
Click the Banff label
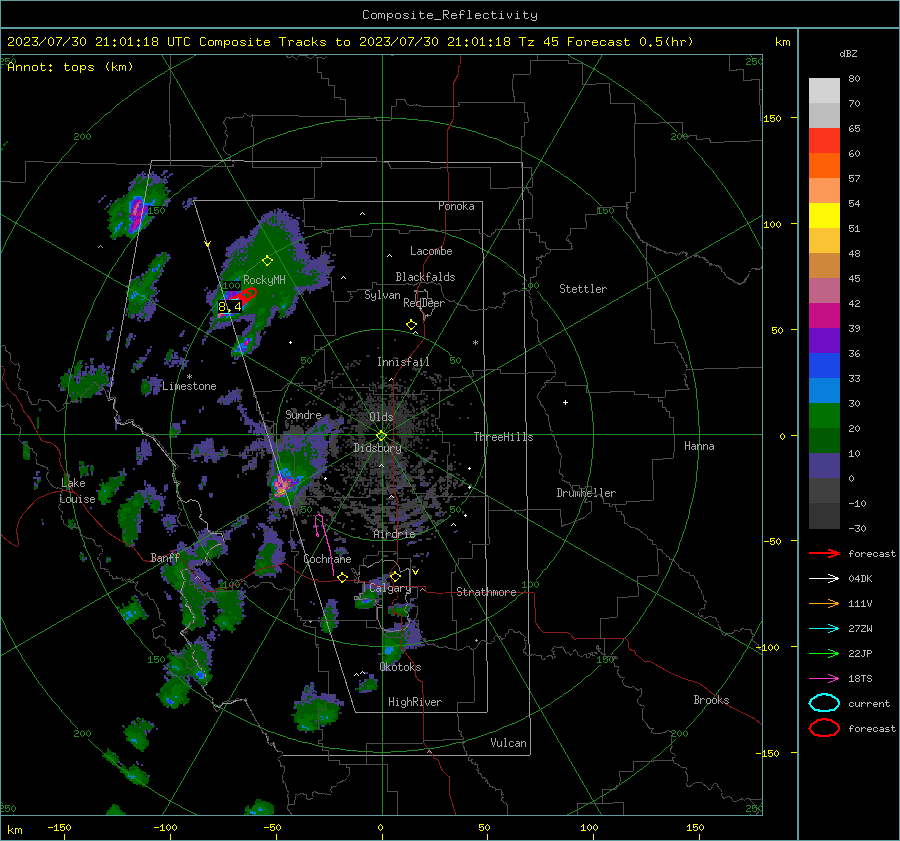point(164,557)
